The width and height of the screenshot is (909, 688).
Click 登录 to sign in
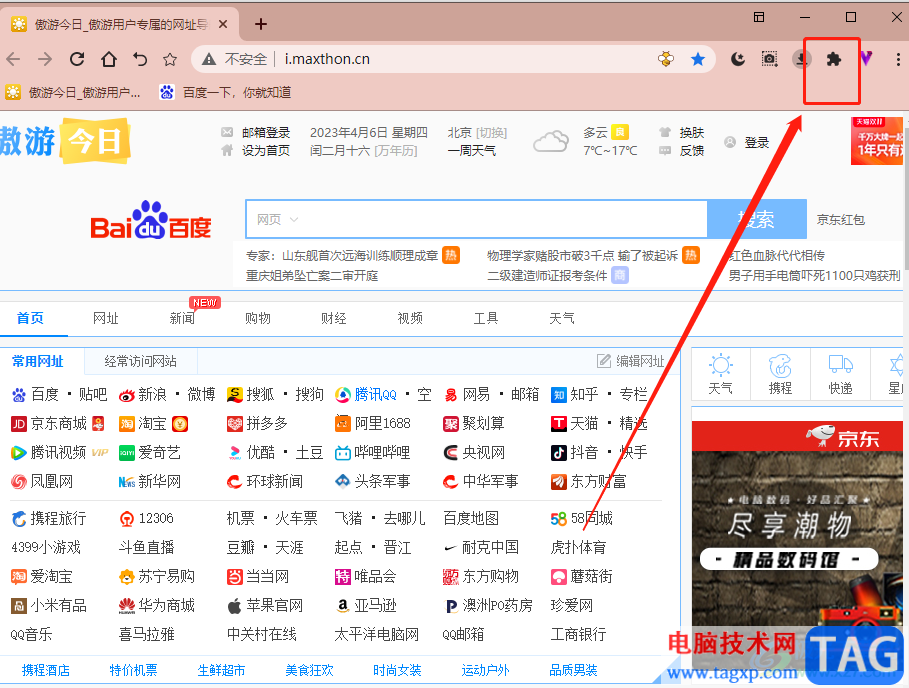tap(757, 143)
